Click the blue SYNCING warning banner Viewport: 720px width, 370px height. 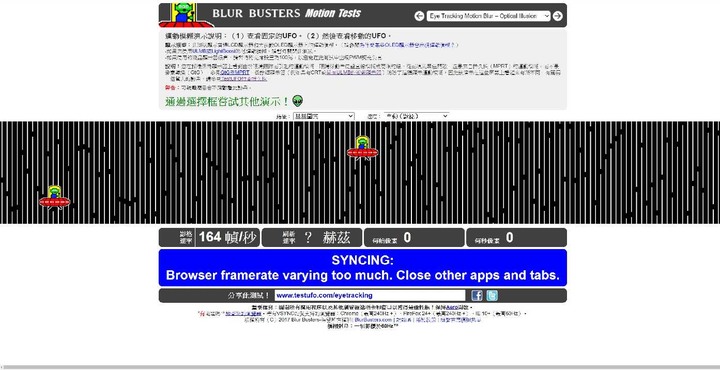point(363,268)
